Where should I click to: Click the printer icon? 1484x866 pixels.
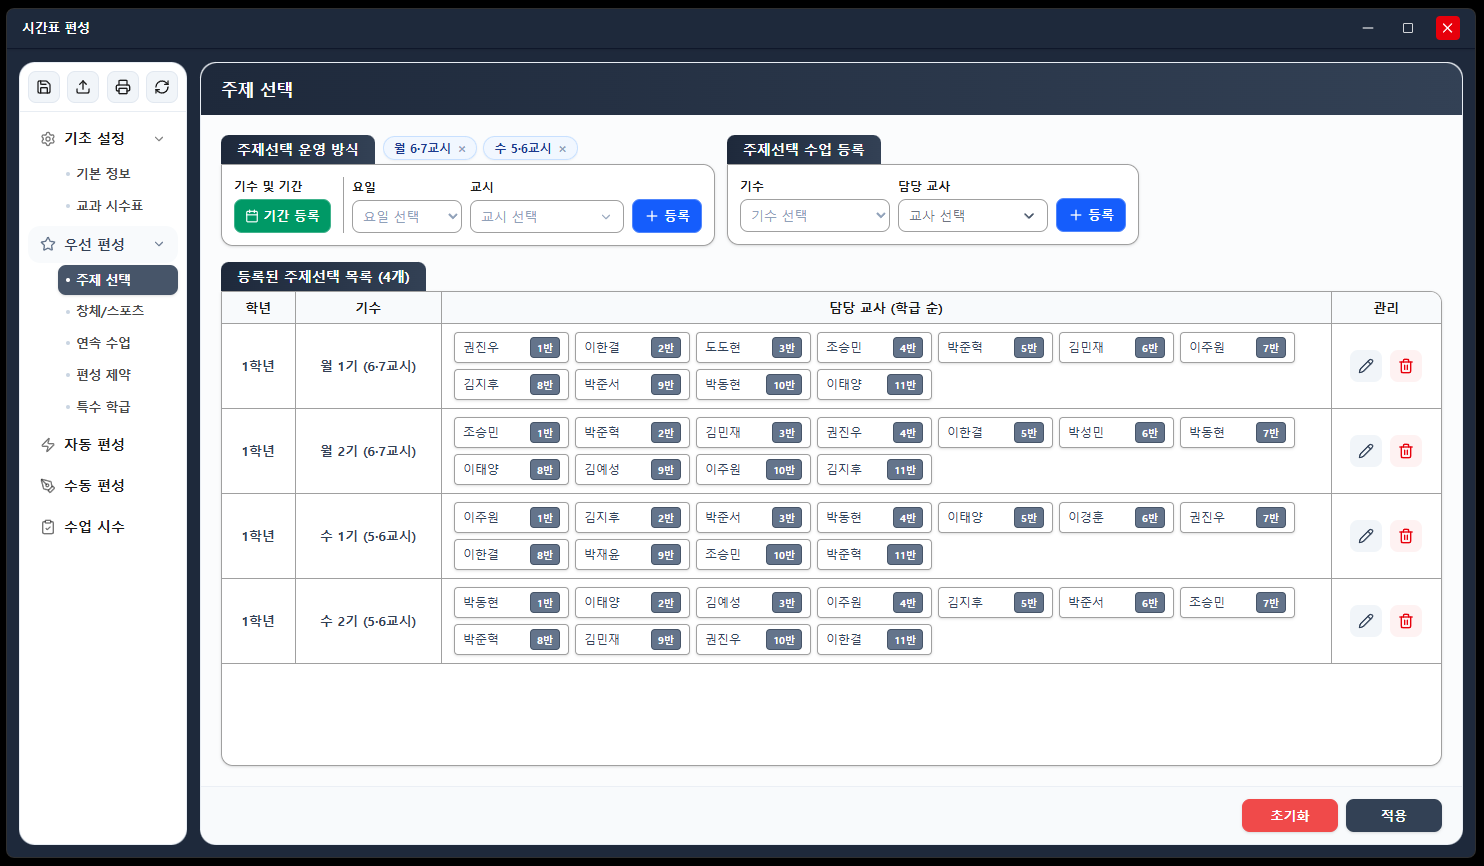[123, 87]
